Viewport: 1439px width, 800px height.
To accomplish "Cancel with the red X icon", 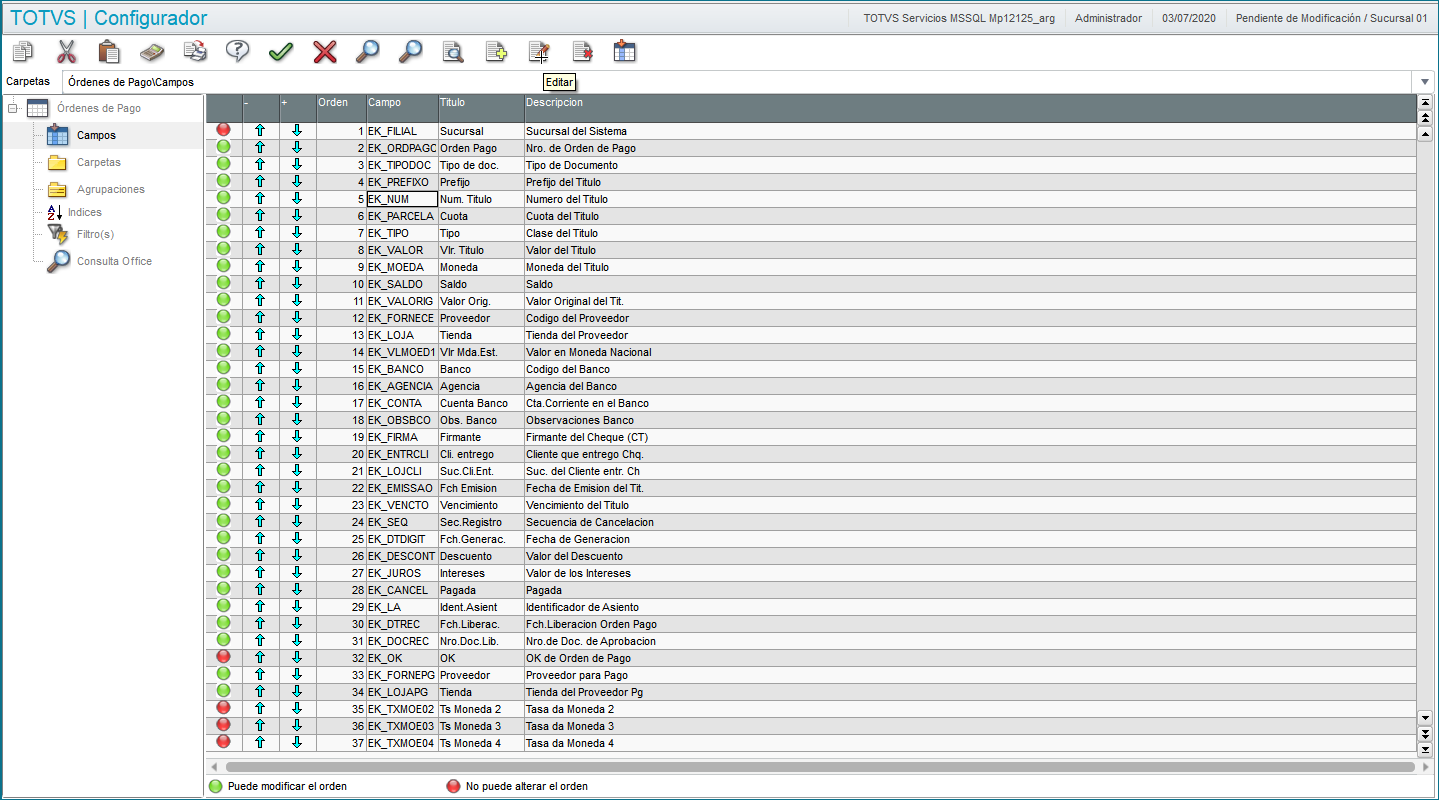I will point(324,51).
